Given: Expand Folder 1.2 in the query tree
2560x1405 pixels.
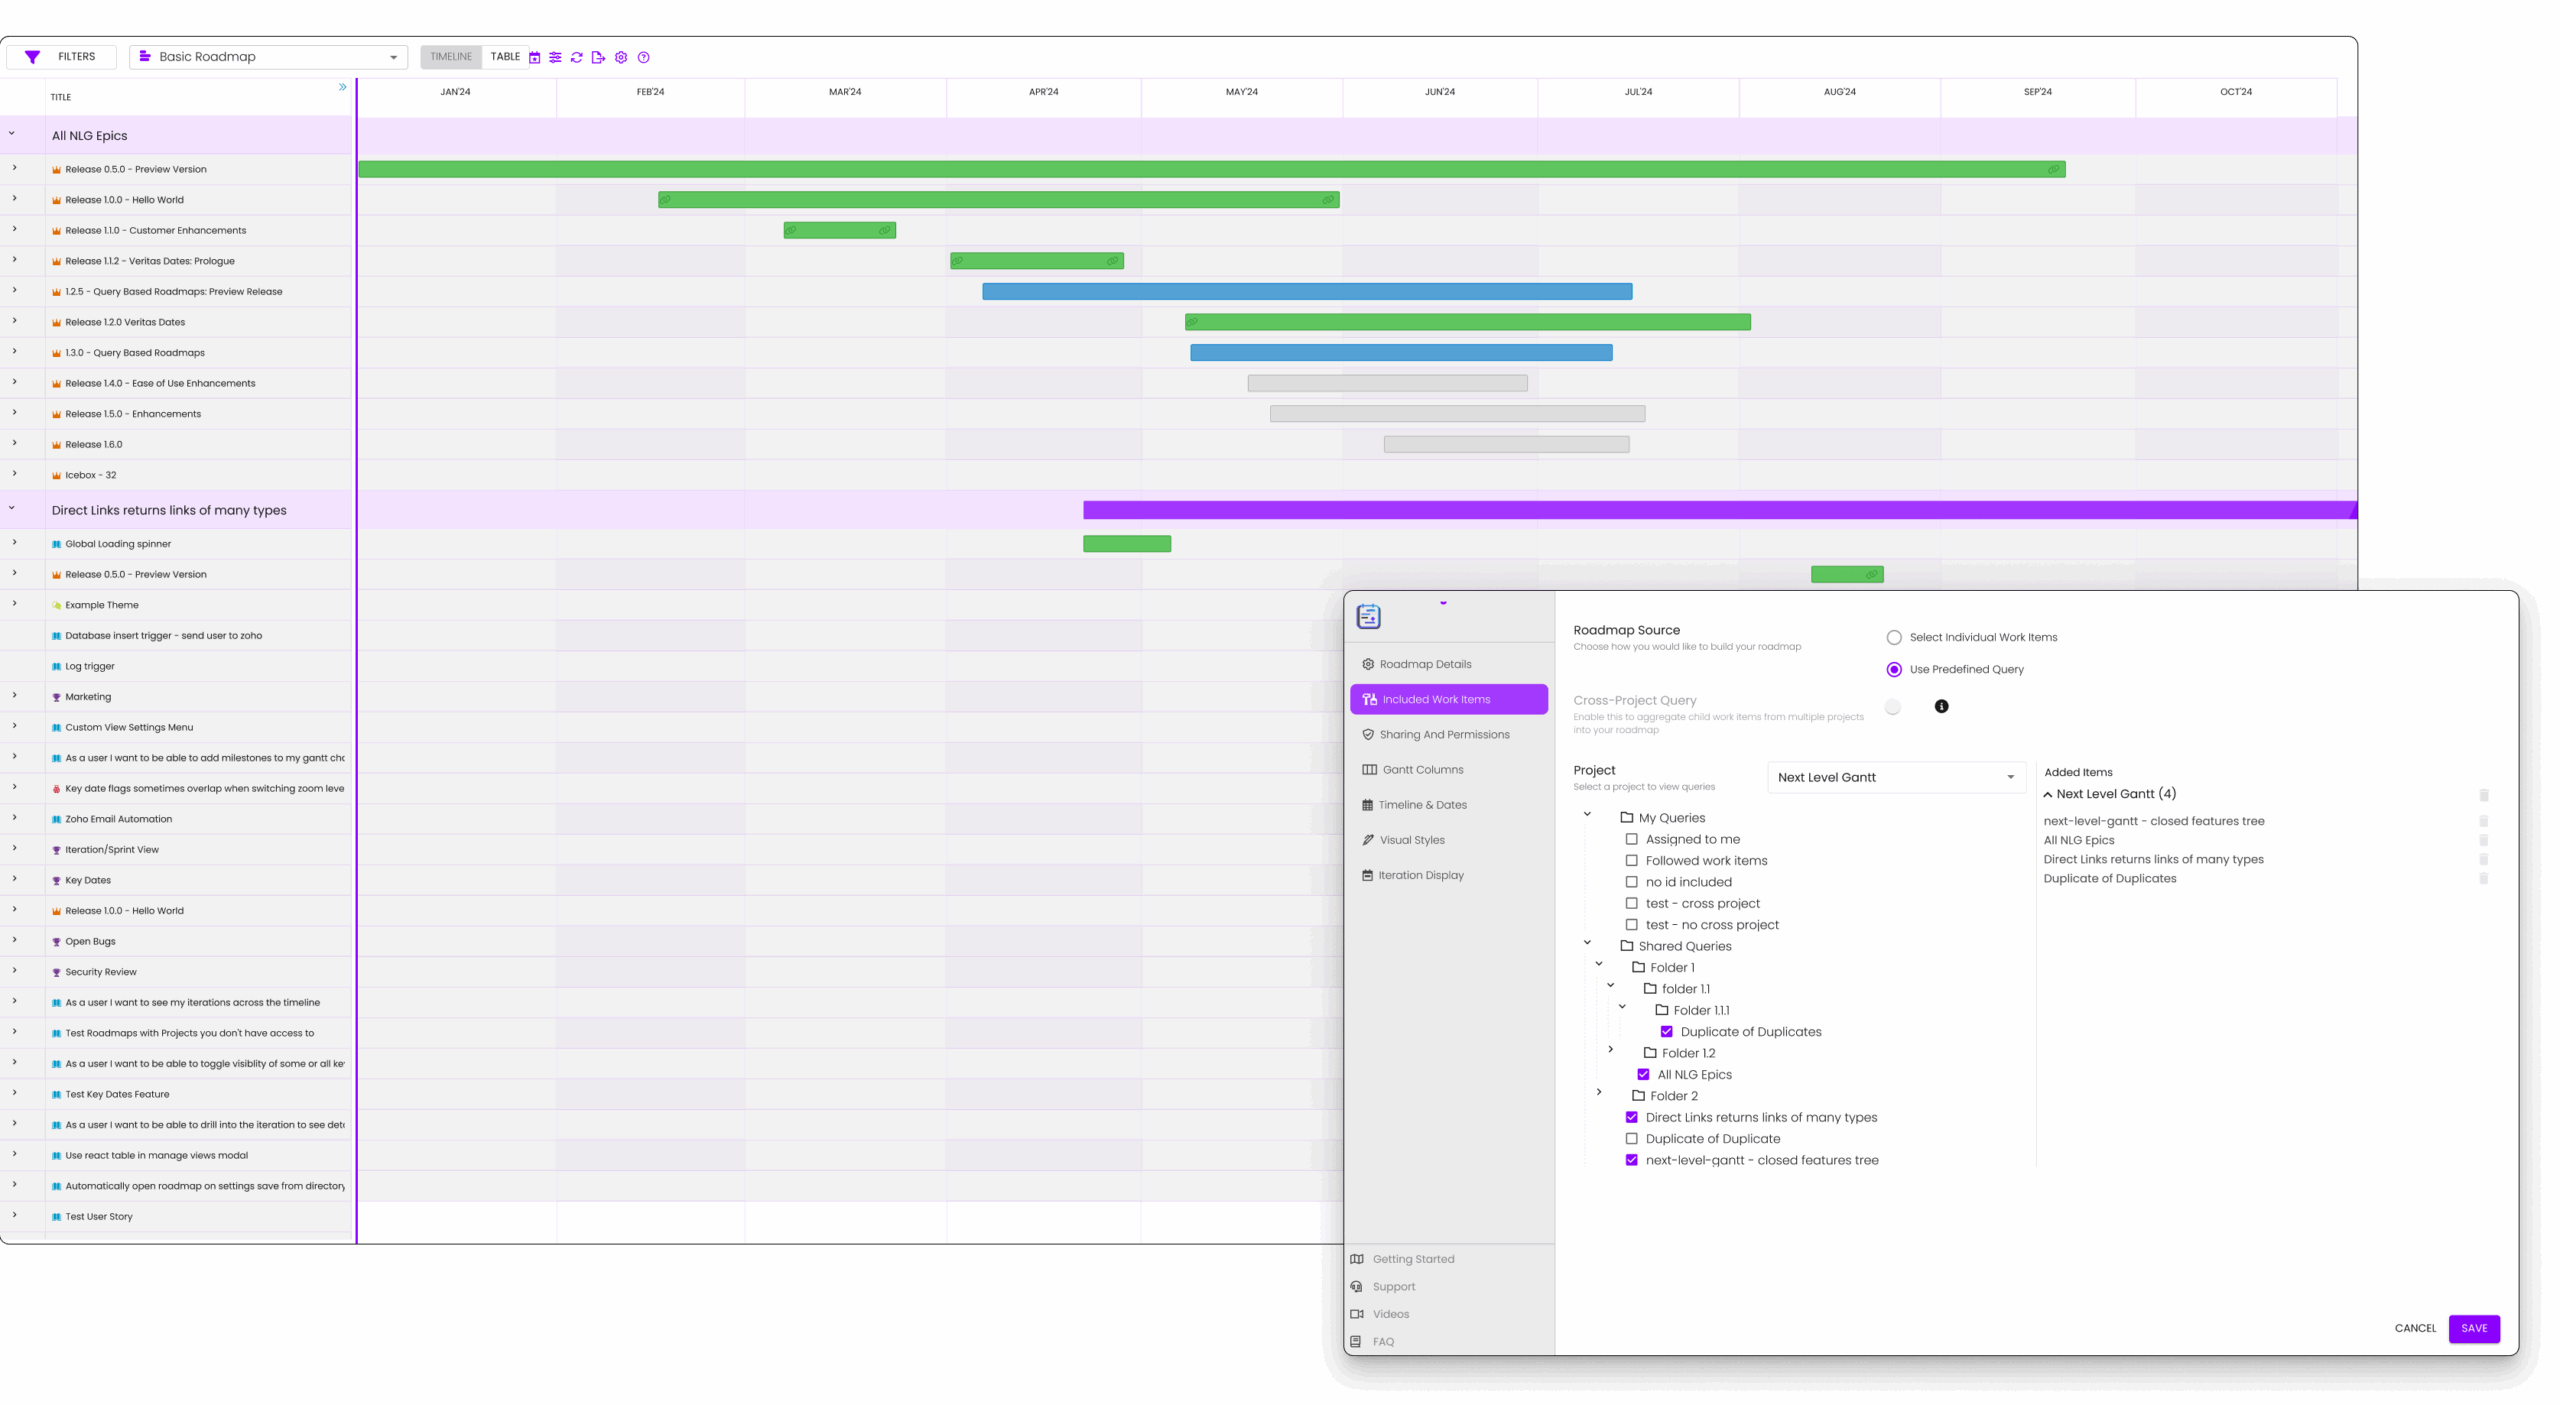Looking at the screenshot, I should [x=1610, y=1049].
